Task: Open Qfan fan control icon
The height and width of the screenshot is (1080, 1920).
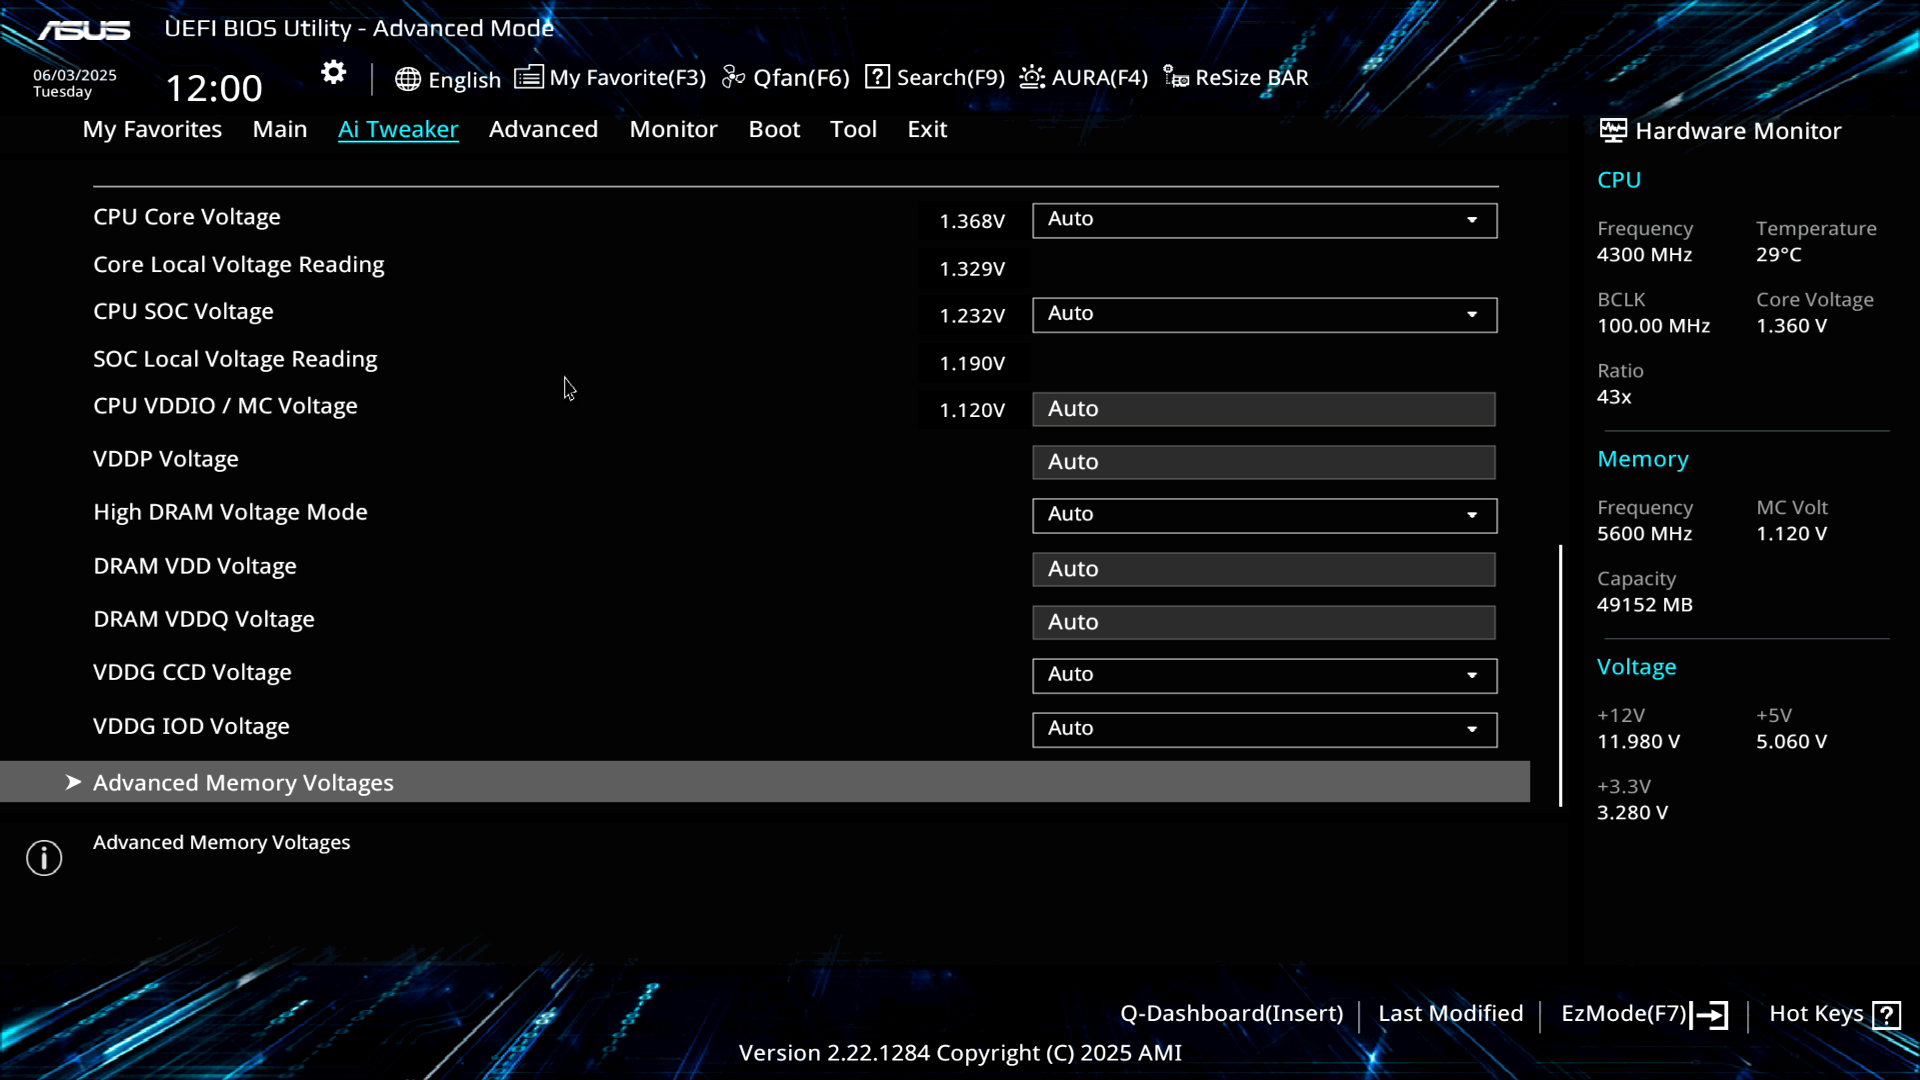Action: tap(733, 77)
